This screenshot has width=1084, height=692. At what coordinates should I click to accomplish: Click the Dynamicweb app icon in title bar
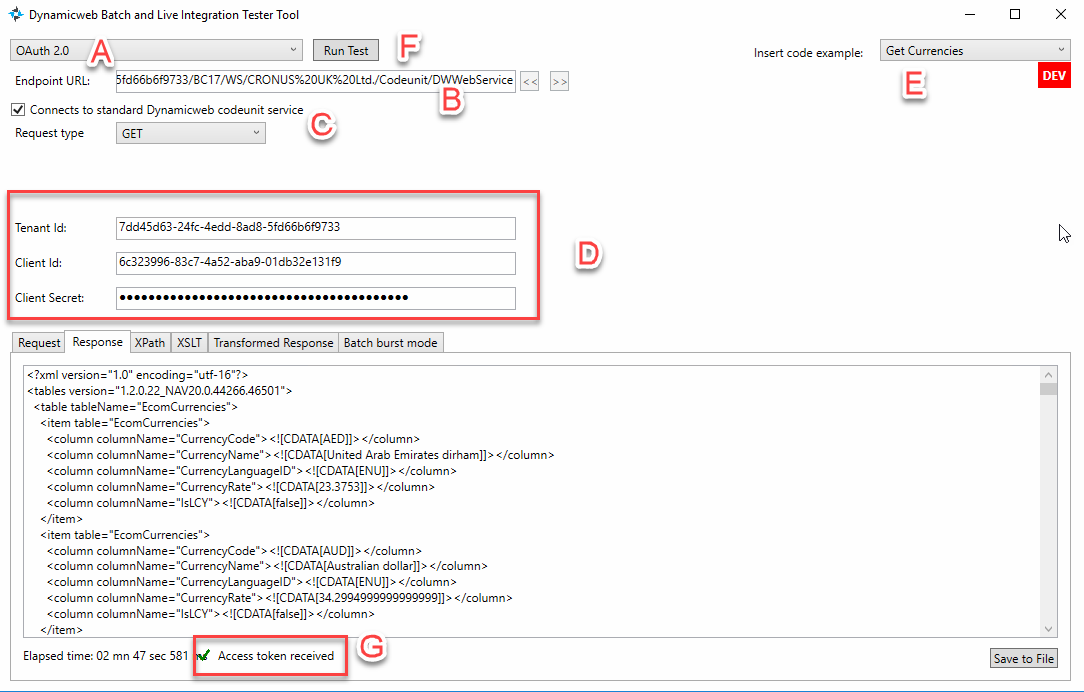(16, 15)
